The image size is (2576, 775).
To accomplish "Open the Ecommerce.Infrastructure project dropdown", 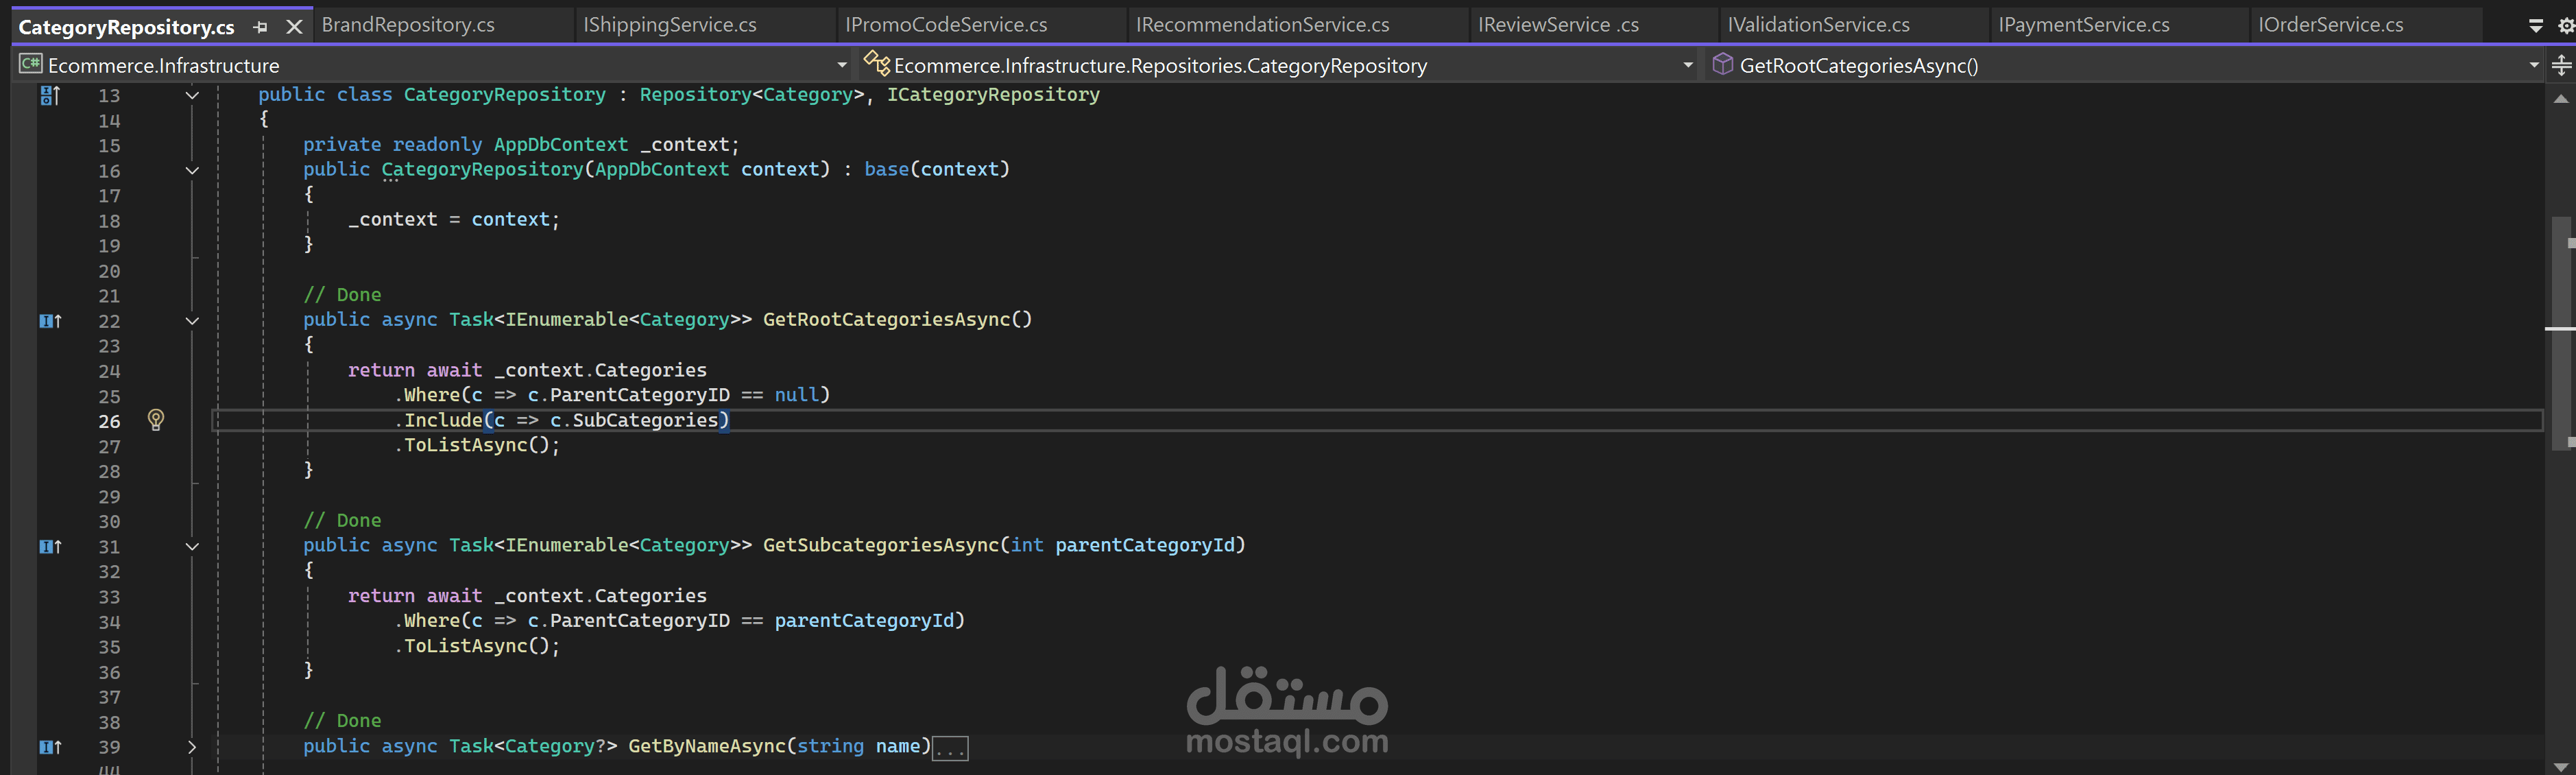I will tap(841, 66).
